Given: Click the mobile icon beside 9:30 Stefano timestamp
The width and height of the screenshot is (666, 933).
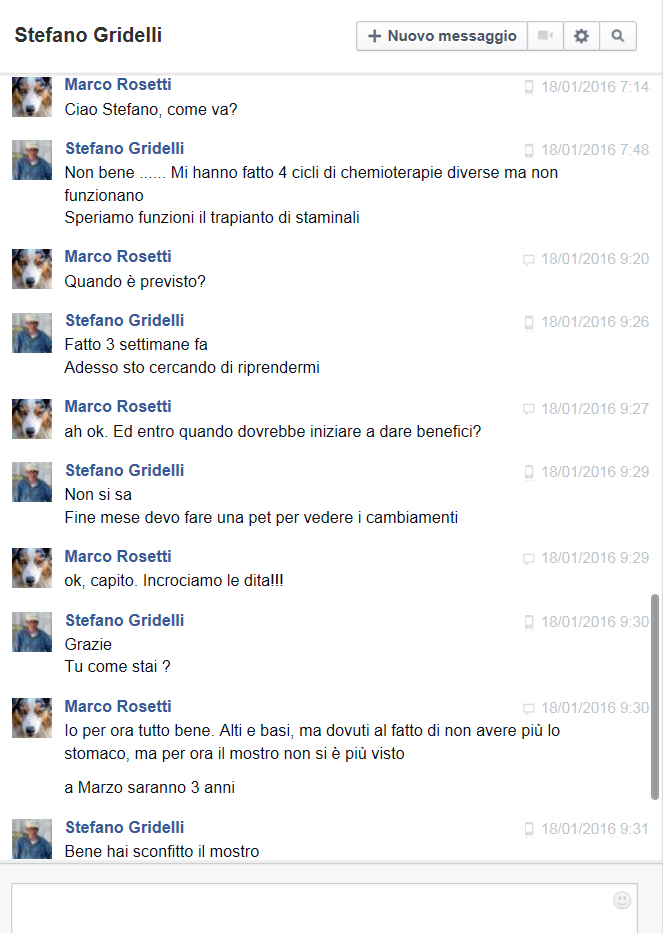Looking at the screenshot, I should click(x=529, y=622).
